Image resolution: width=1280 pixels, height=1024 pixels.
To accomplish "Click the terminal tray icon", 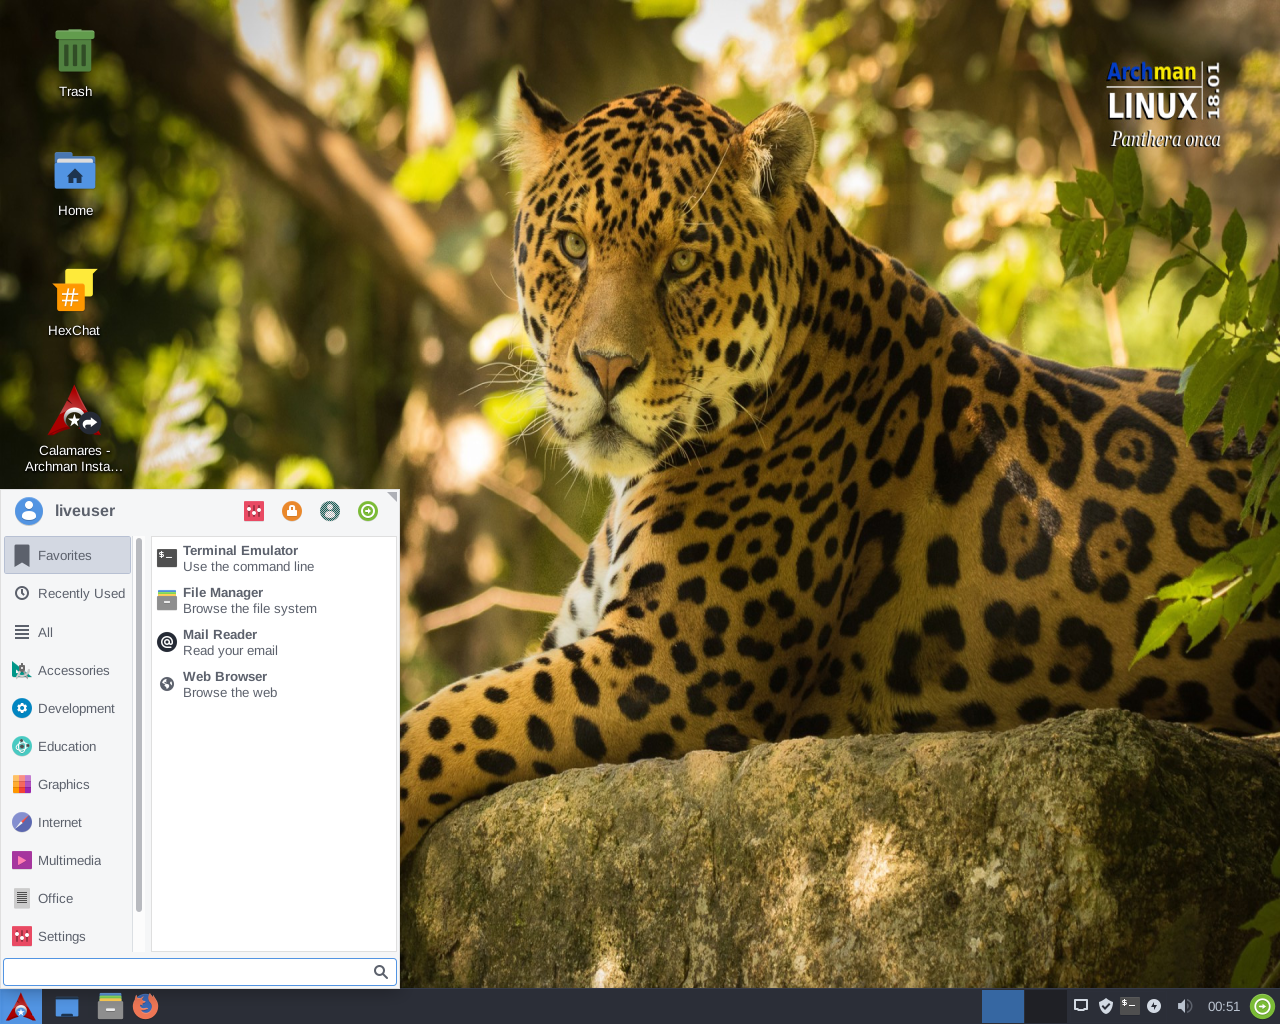I will tap(1130, 1006).
